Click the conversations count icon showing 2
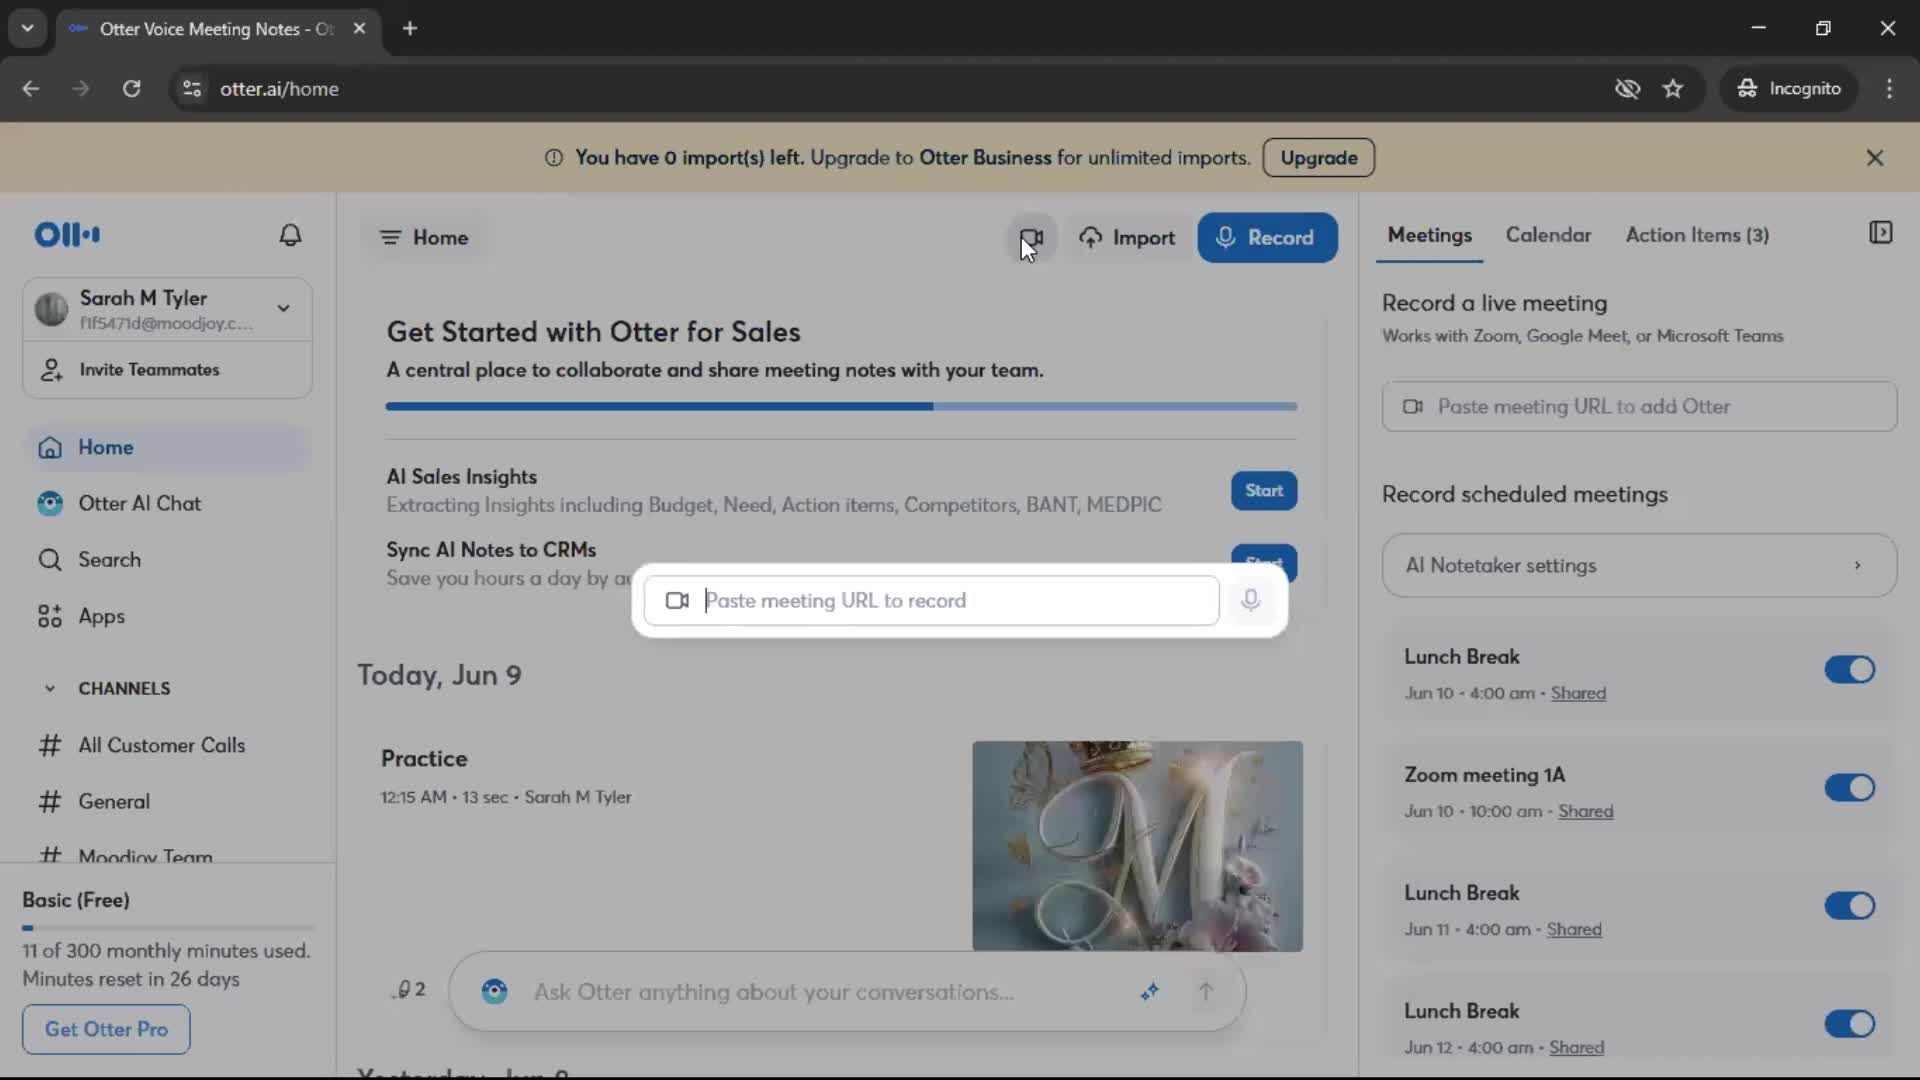The image size is (1920, 1080). tap(410, 989)
